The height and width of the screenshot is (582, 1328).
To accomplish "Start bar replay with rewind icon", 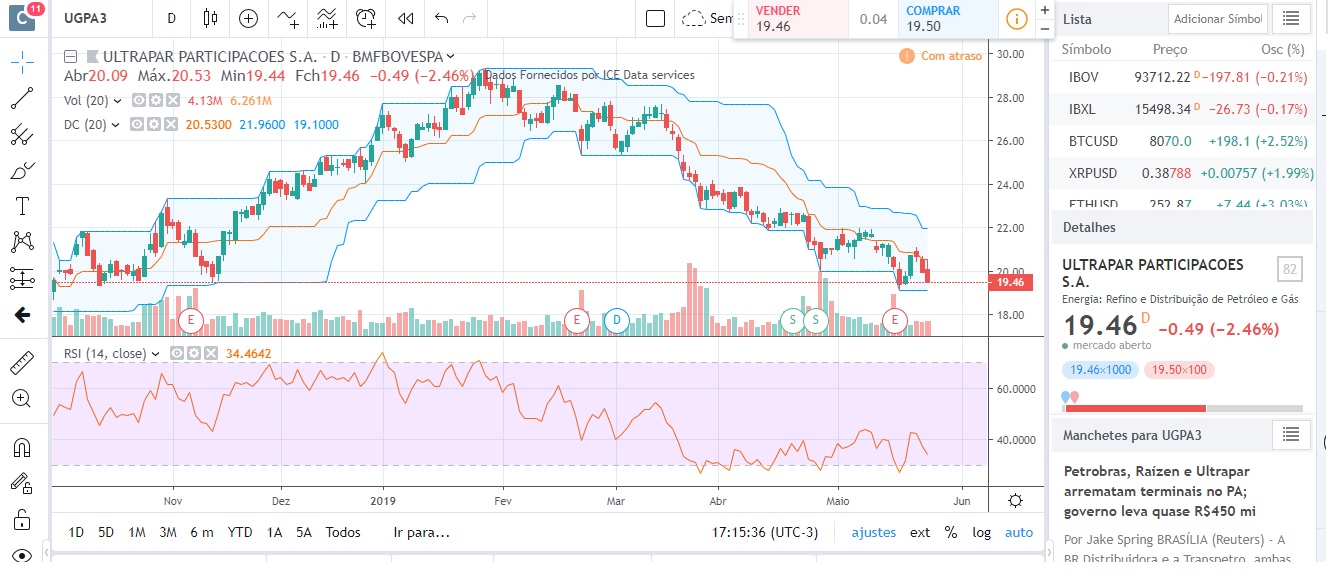I will coord(405,18).
